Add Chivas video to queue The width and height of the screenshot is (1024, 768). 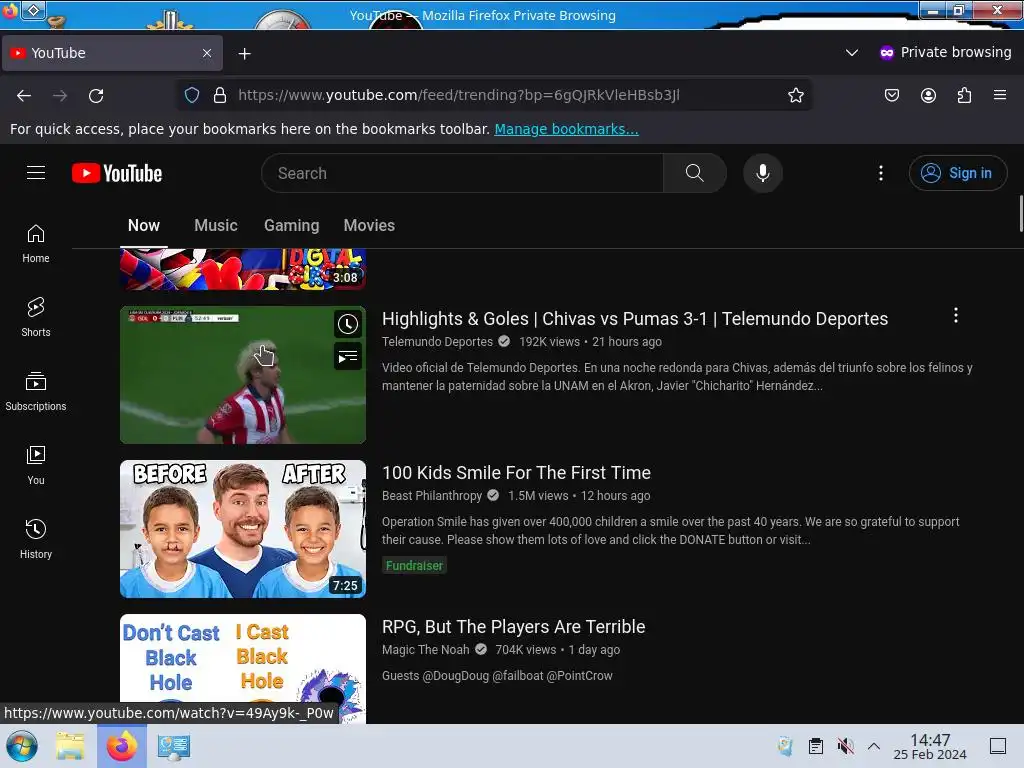click(347, 357)
